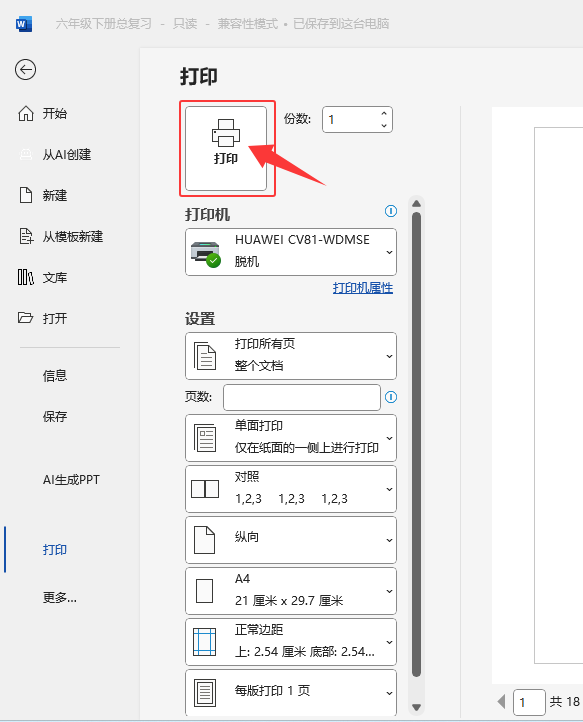The height and width of the screenshot is (722, 583).
Task: Select 信息 in backstage menu
Action: pyautogui.click(x=55, y=376)
